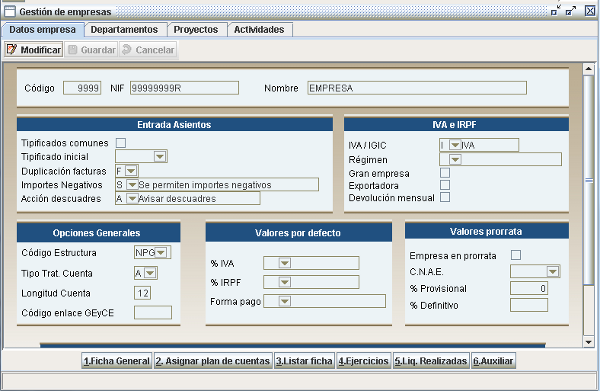Click the greyed Guardar button

click(92, 50)
